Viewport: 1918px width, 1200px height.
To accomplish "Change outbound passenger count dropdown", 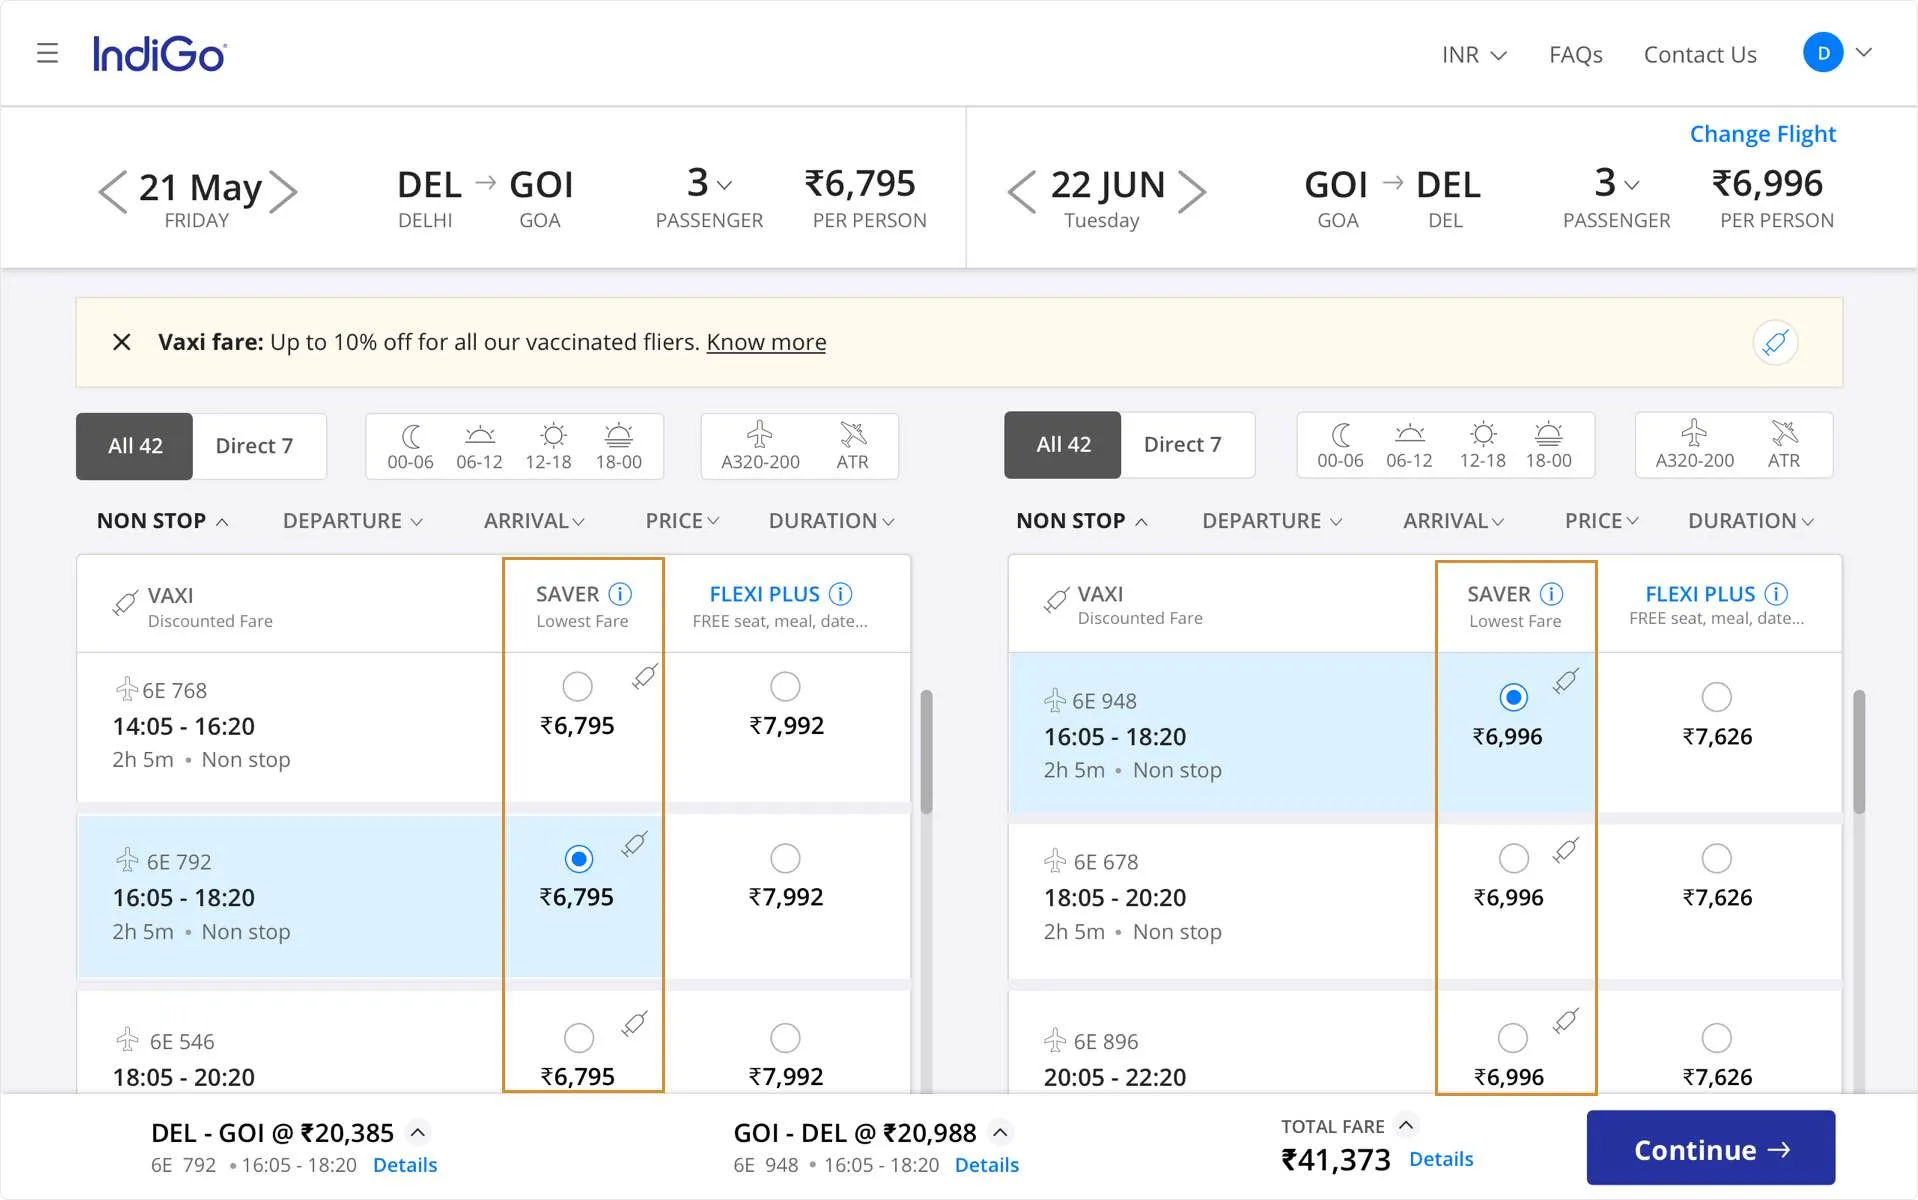I will click(x=709, y=184).
